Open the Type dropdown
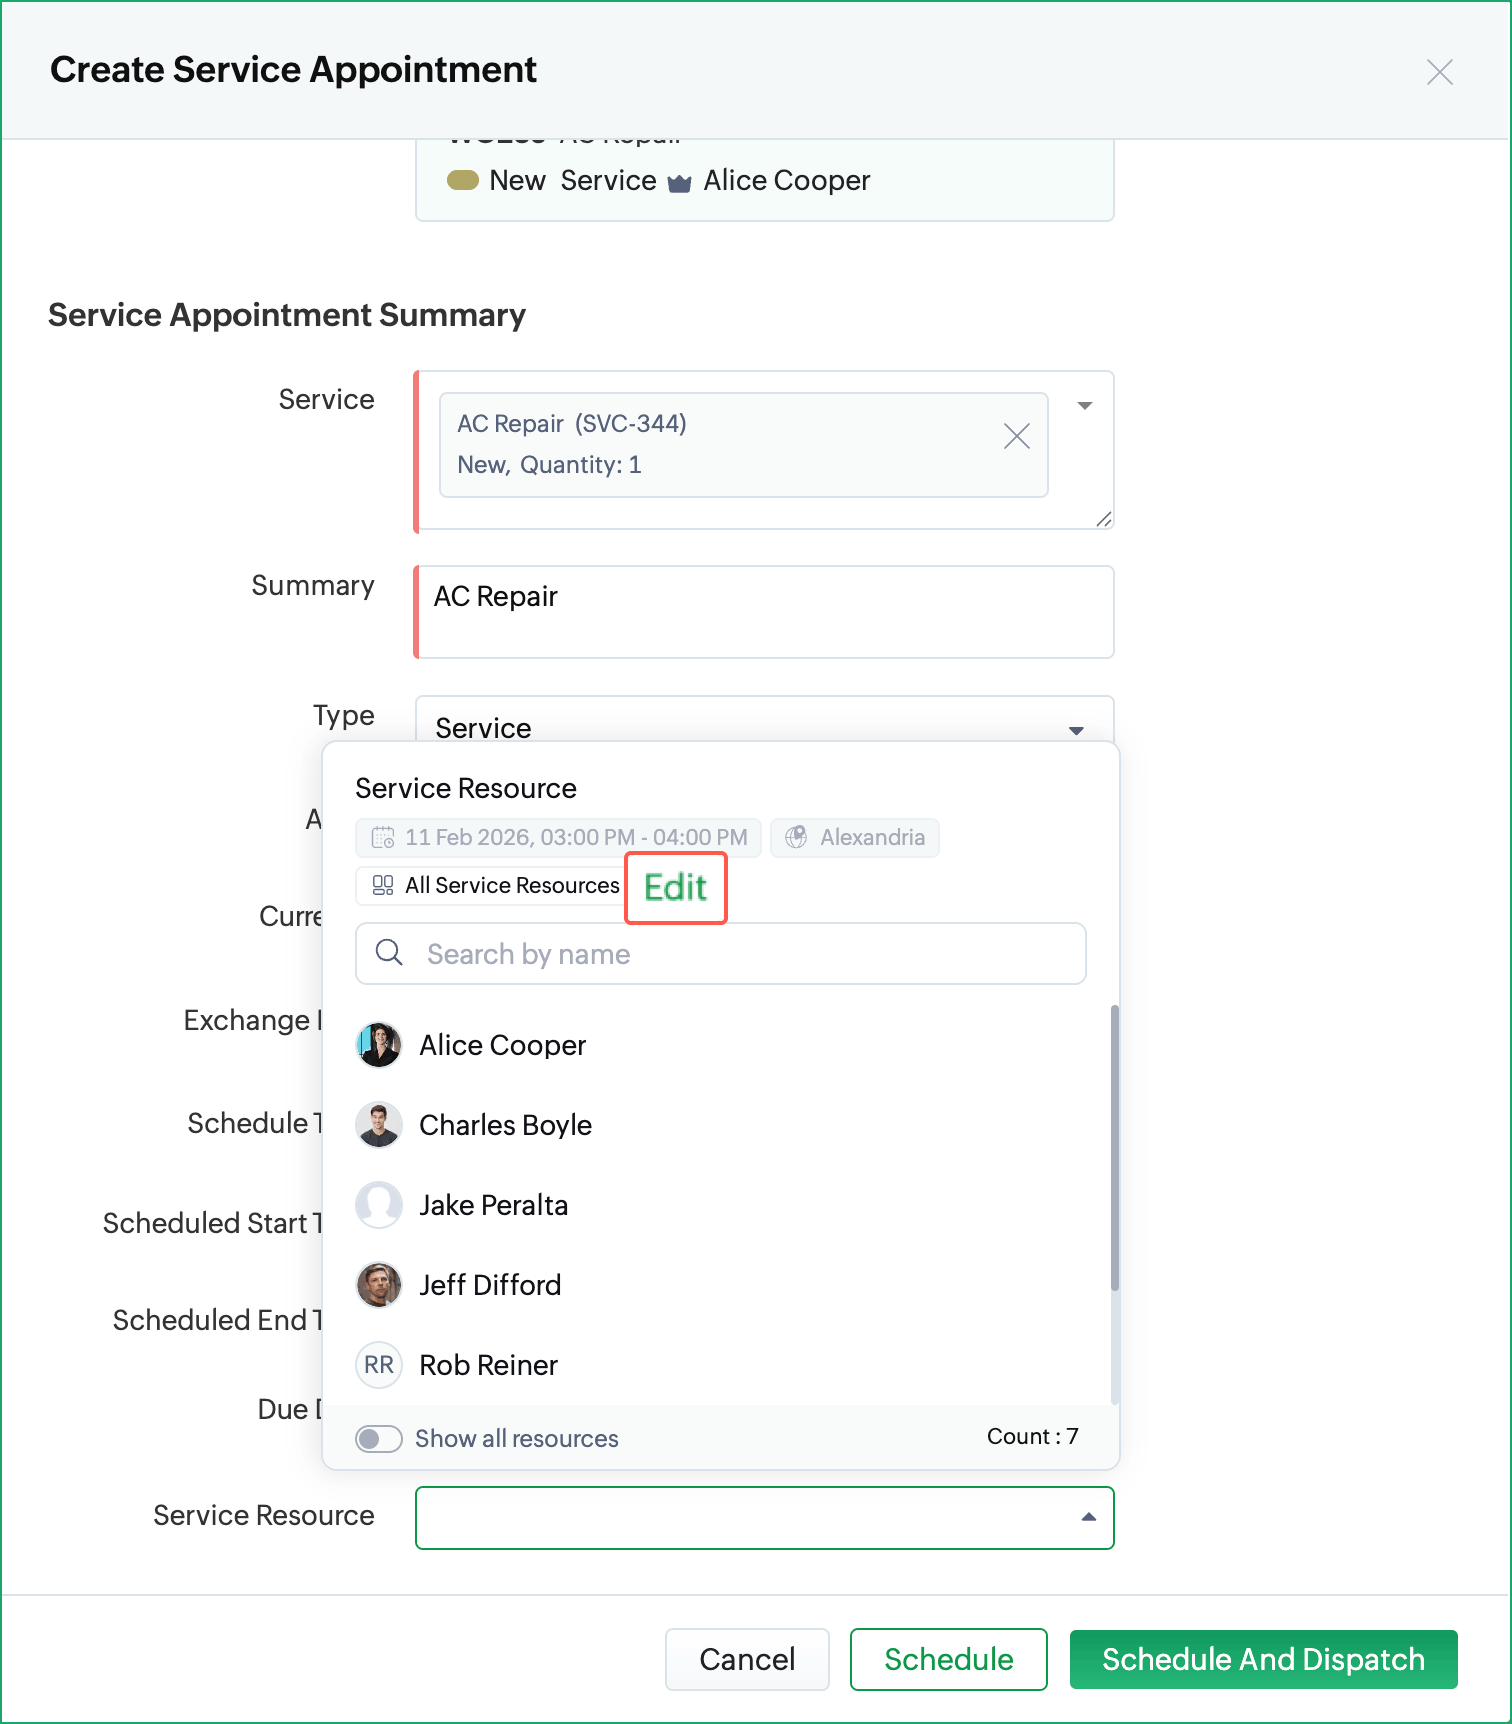1512x1724 pixels. pyautogui.click(x=1076, y=730)
